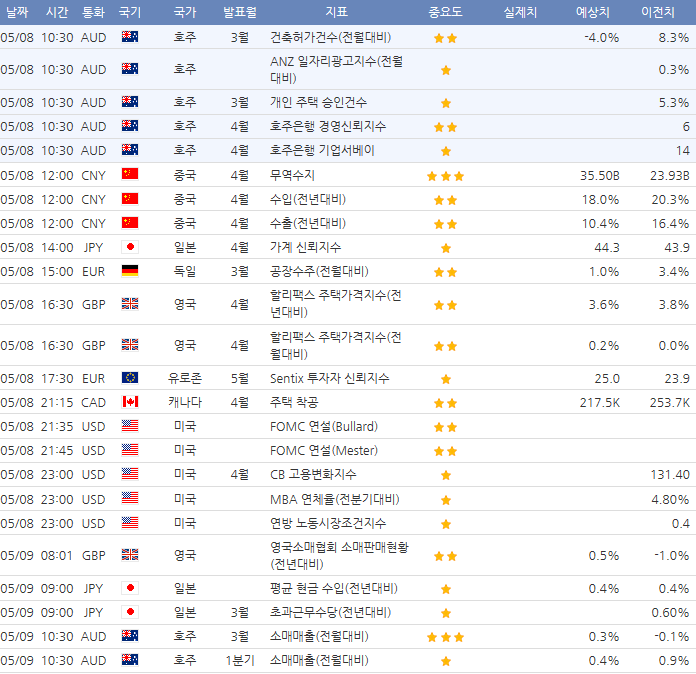
Task: Select the 가계 신뢰지수 indicator name
Action: coord(305,247)
